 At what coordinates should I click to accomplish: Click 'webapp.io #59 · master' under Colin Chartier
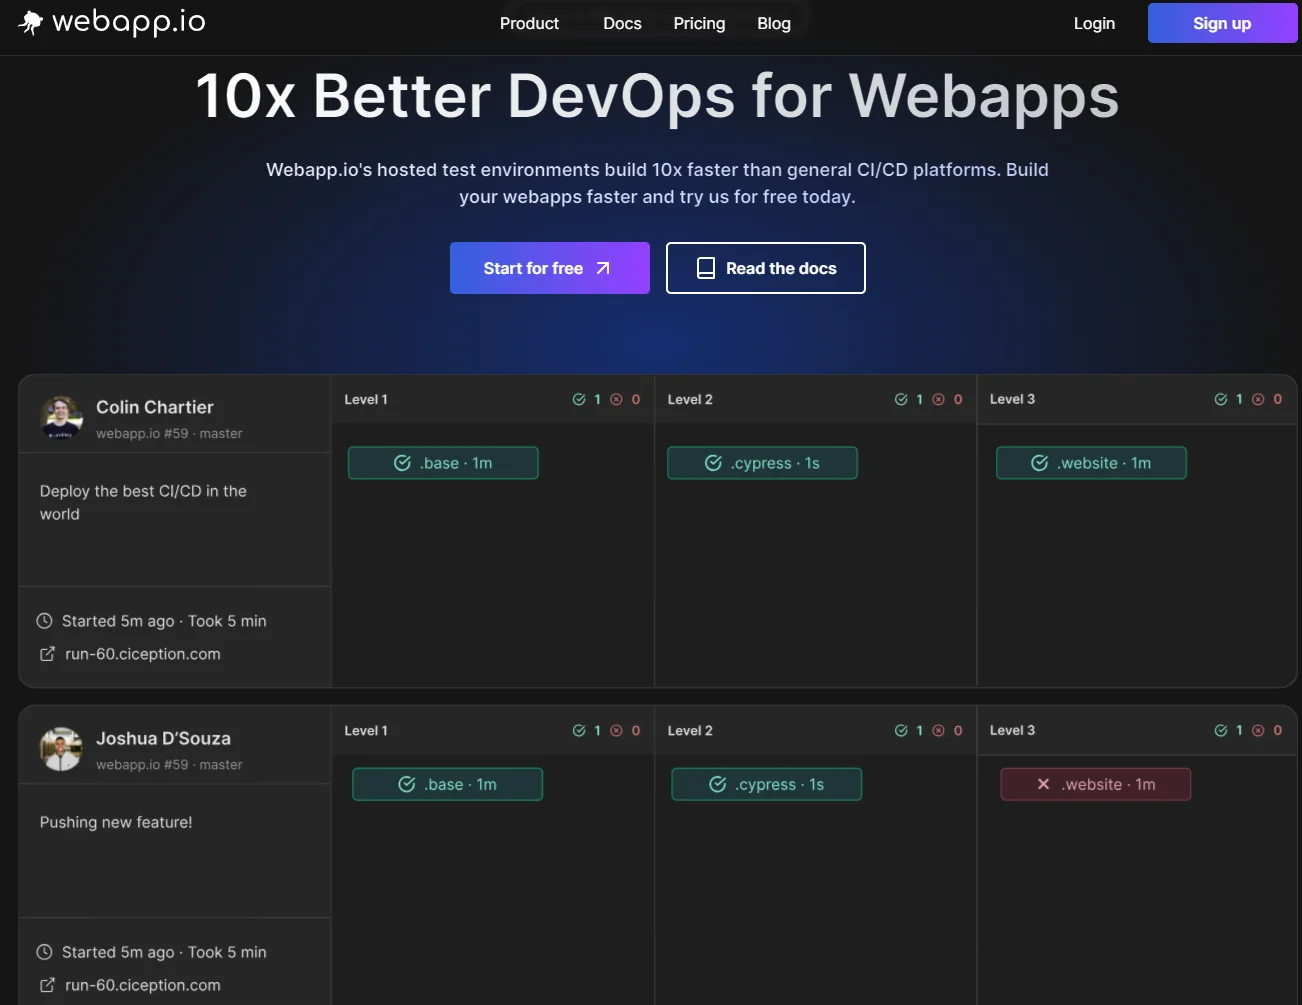[169, 433]
